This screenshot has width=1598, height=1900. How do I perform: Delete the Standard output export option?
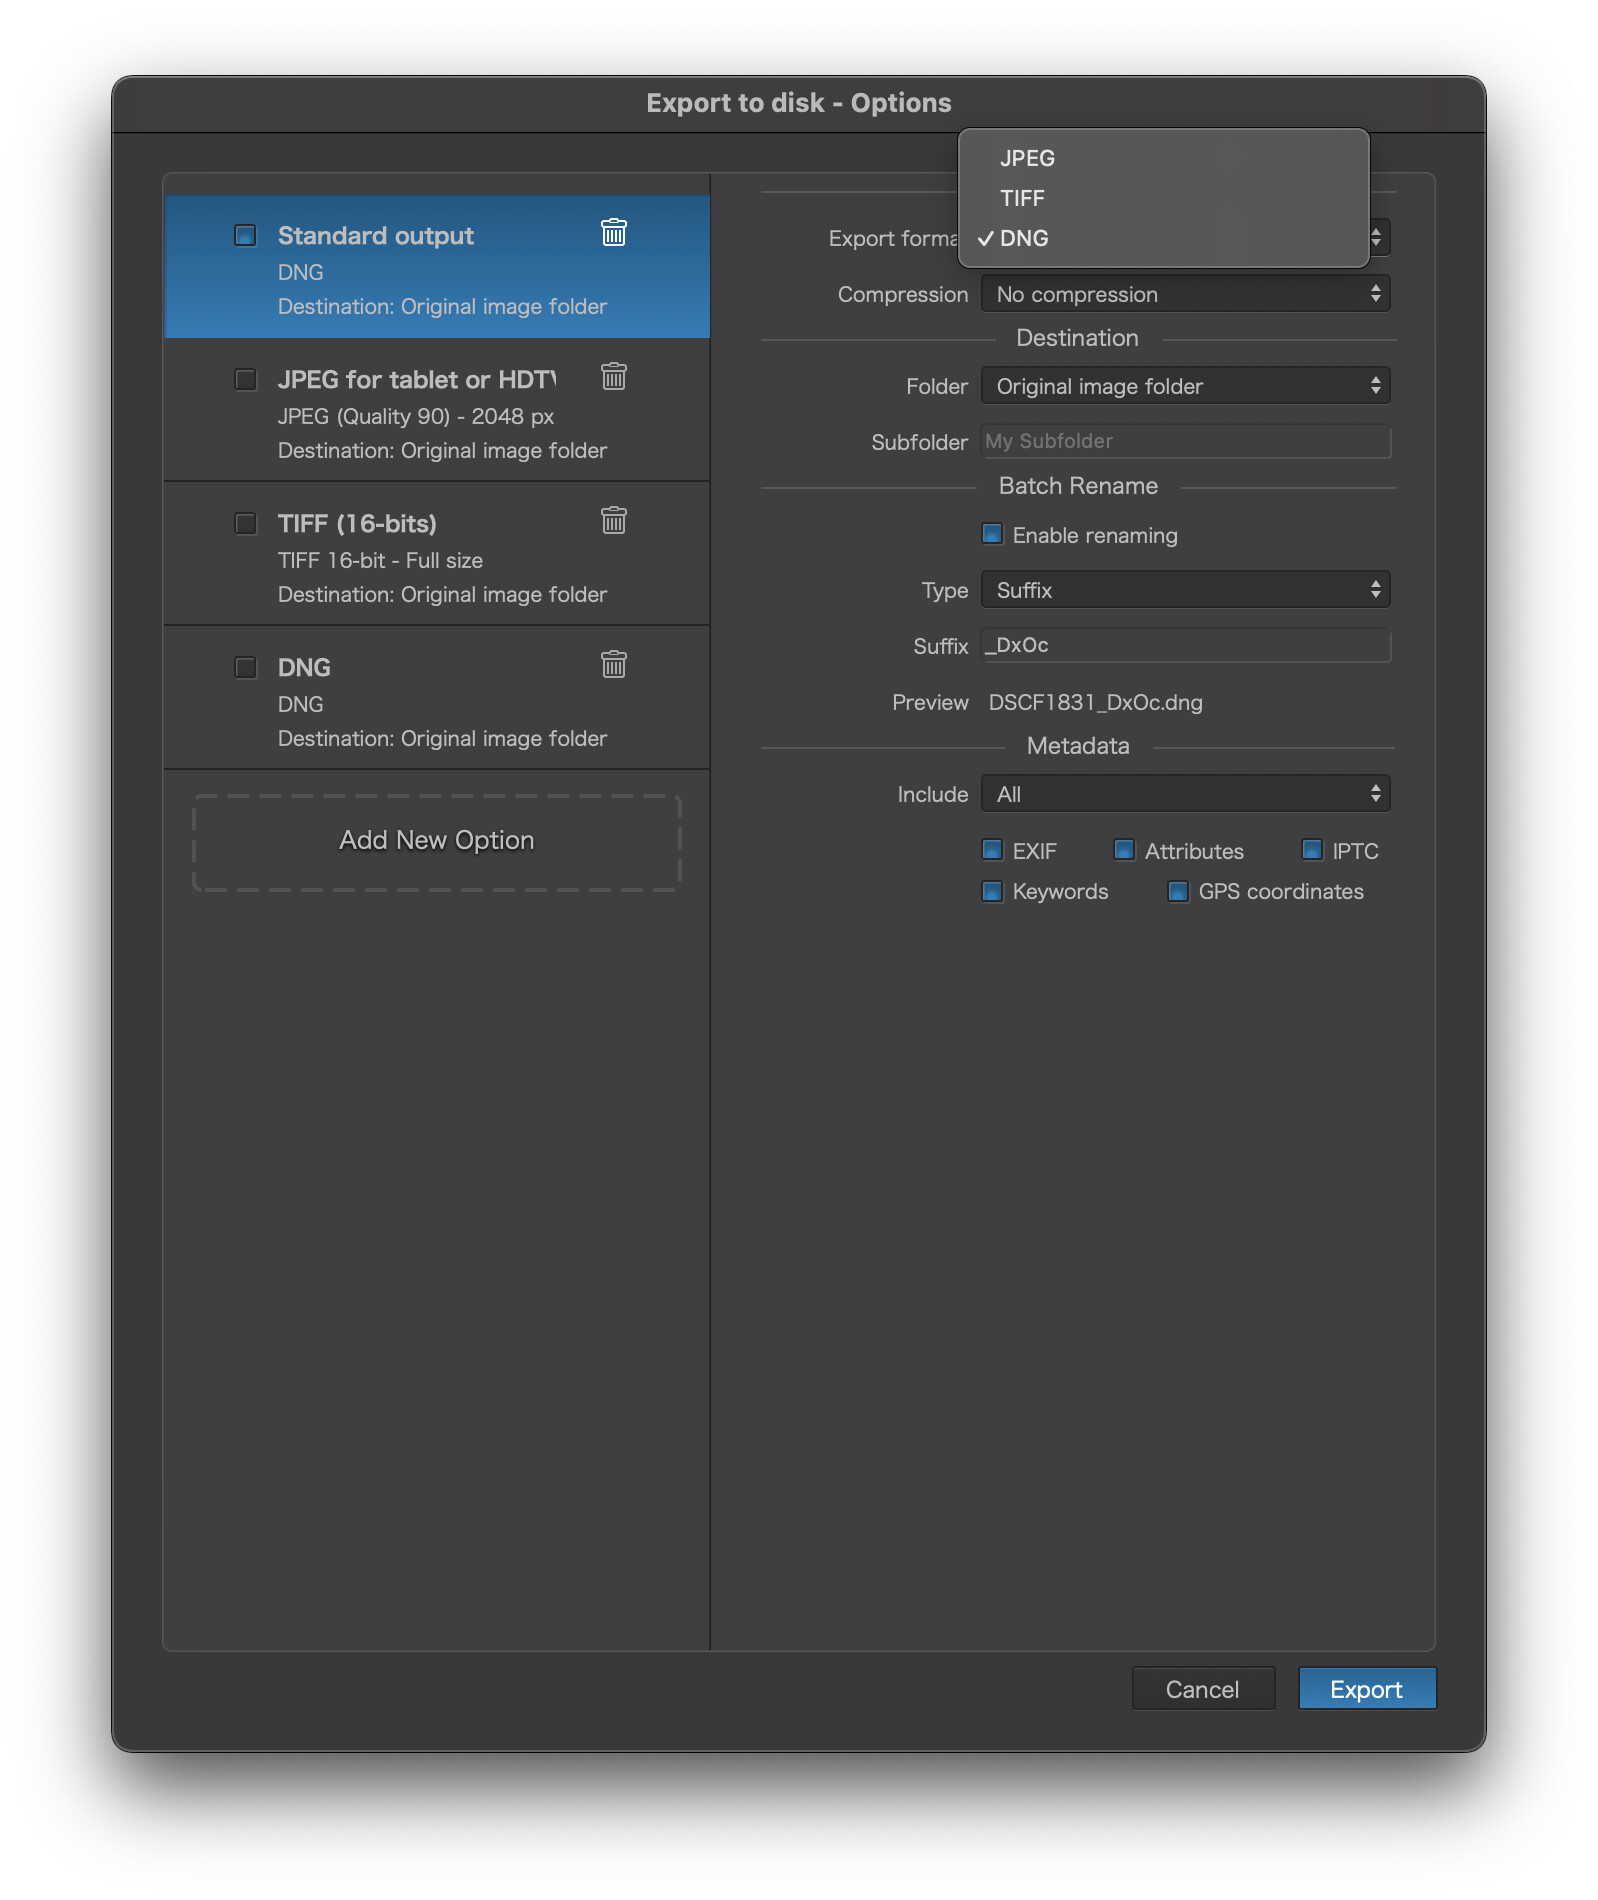click(613, 233)
